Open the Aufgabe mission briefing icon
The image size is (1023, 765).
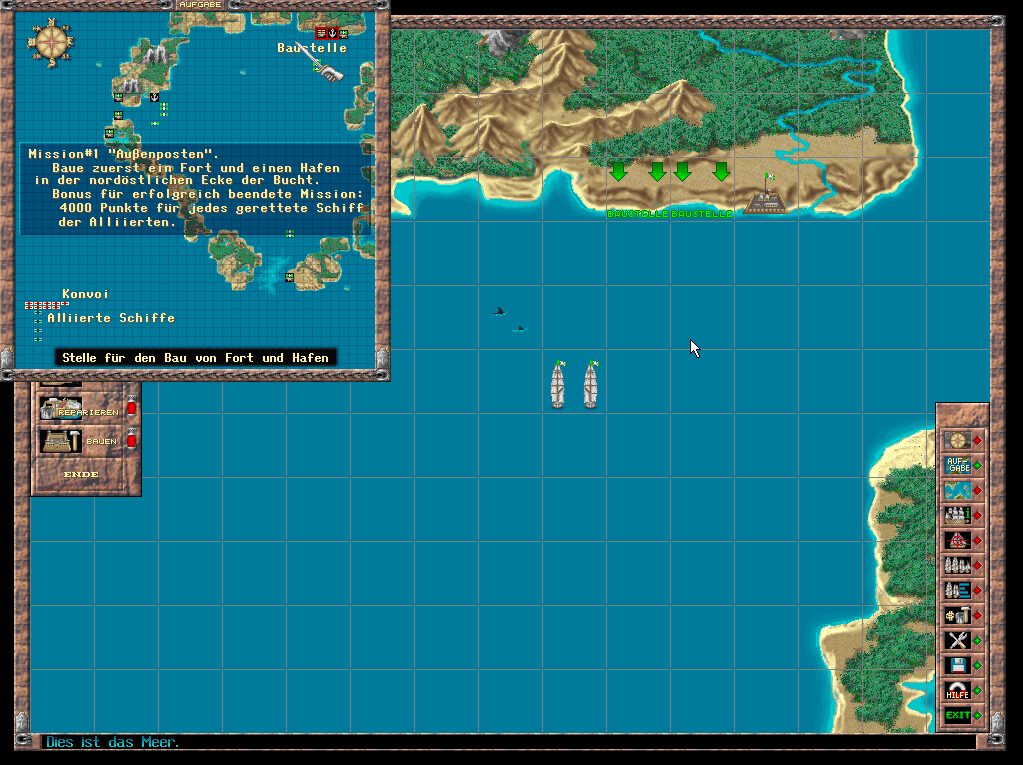(957, 465)
